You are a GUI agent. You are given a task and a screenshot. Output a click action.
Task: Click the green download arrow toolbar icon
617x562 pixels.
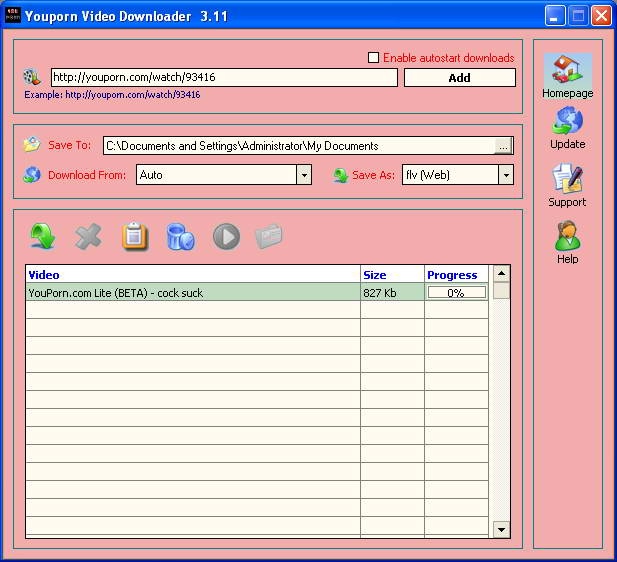click(42, 236)
